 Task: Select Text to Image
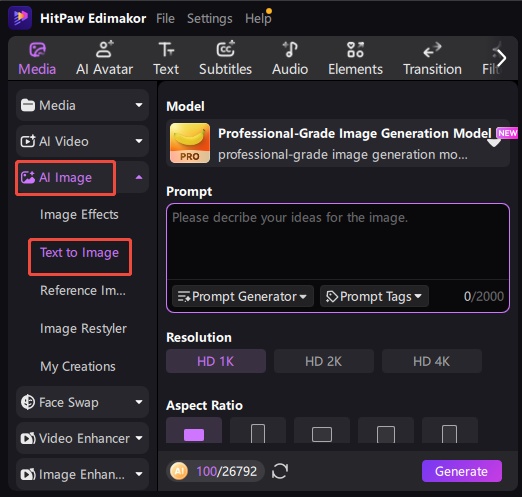coord(80,253)
